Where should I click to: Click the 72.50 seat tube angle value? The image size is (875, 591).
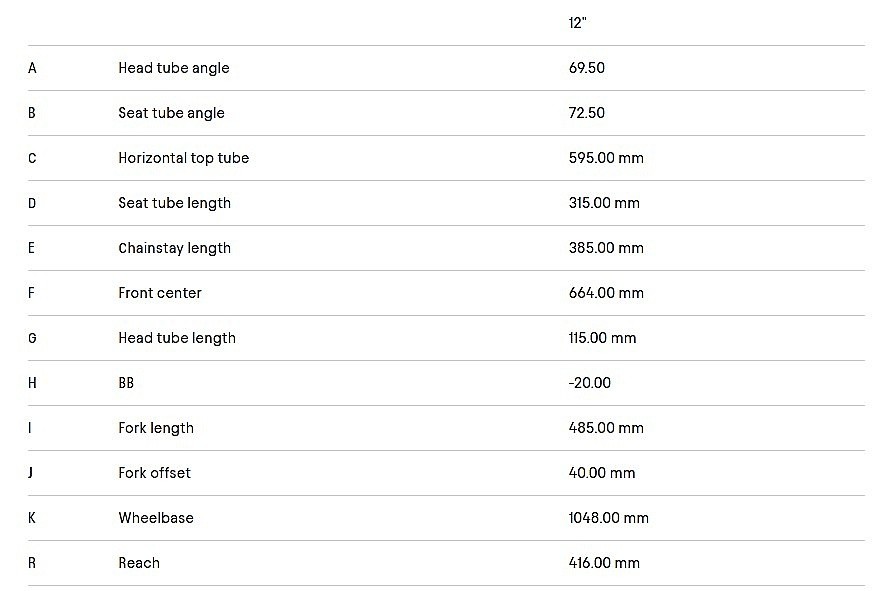pos(586,113)
